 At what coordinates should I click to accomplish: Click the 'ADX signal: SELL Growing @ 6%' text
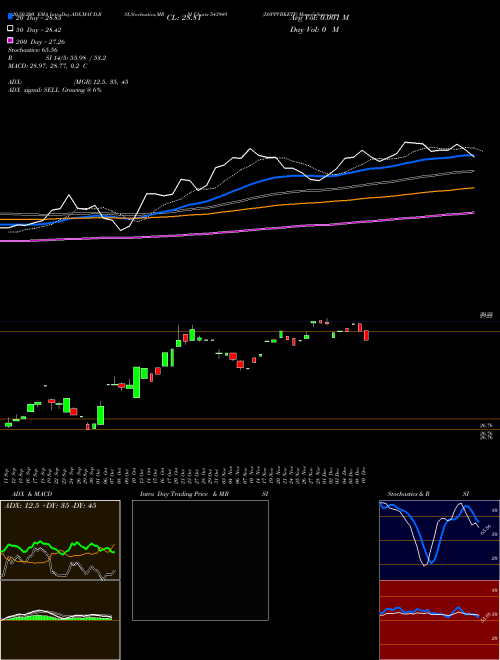pyautogui.click(x=55, y=90)
